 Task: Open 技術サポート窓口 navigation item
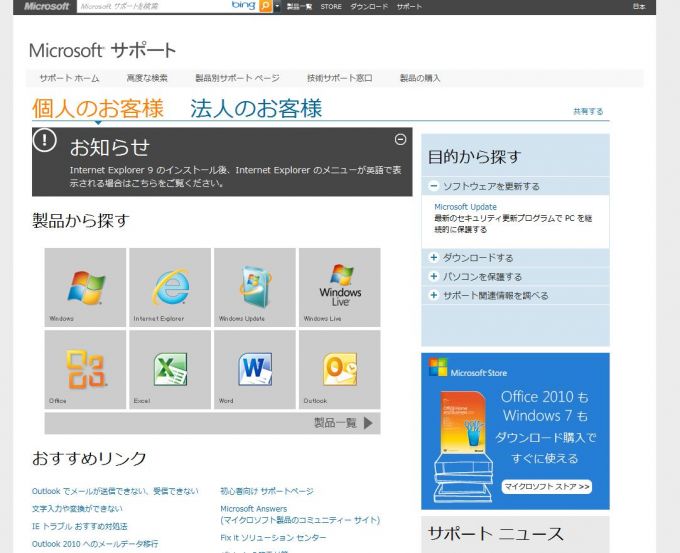(x=340, y=78)
